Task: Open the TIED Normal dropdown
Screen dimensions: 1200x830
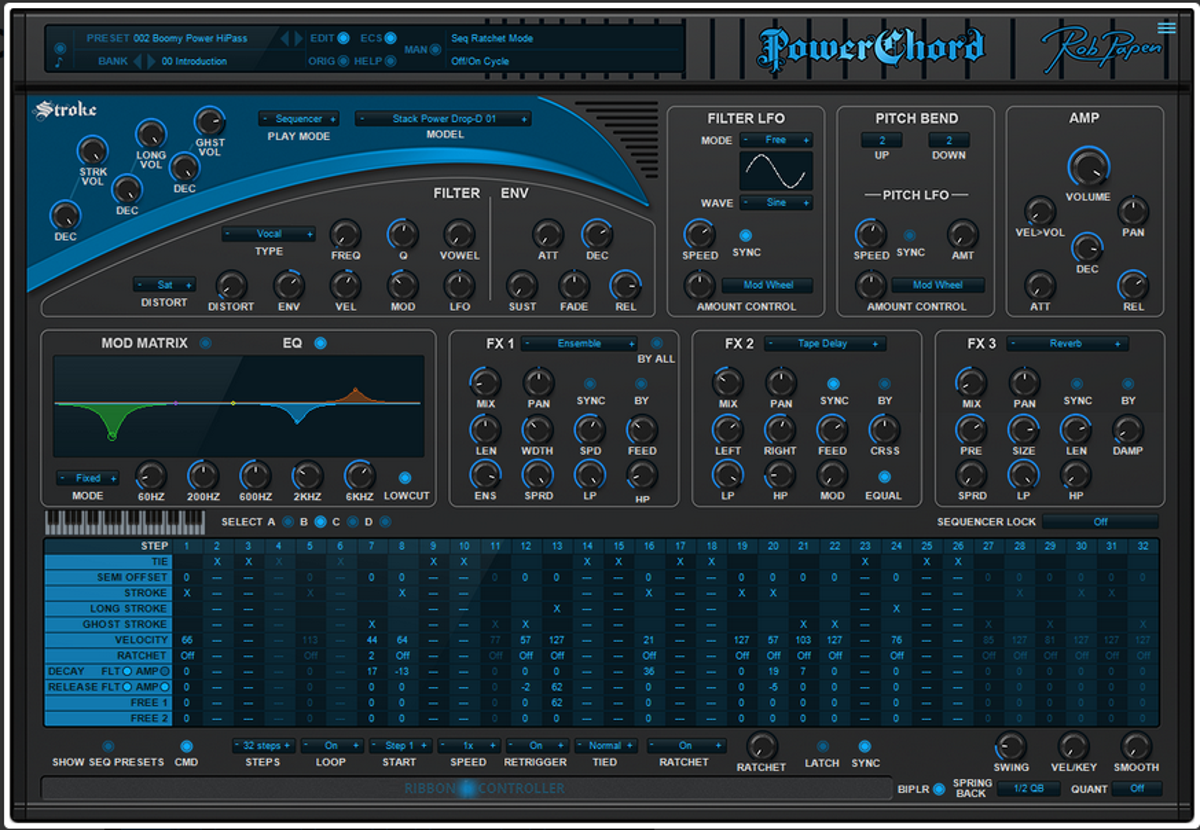Action: click(x=605, y=746)
